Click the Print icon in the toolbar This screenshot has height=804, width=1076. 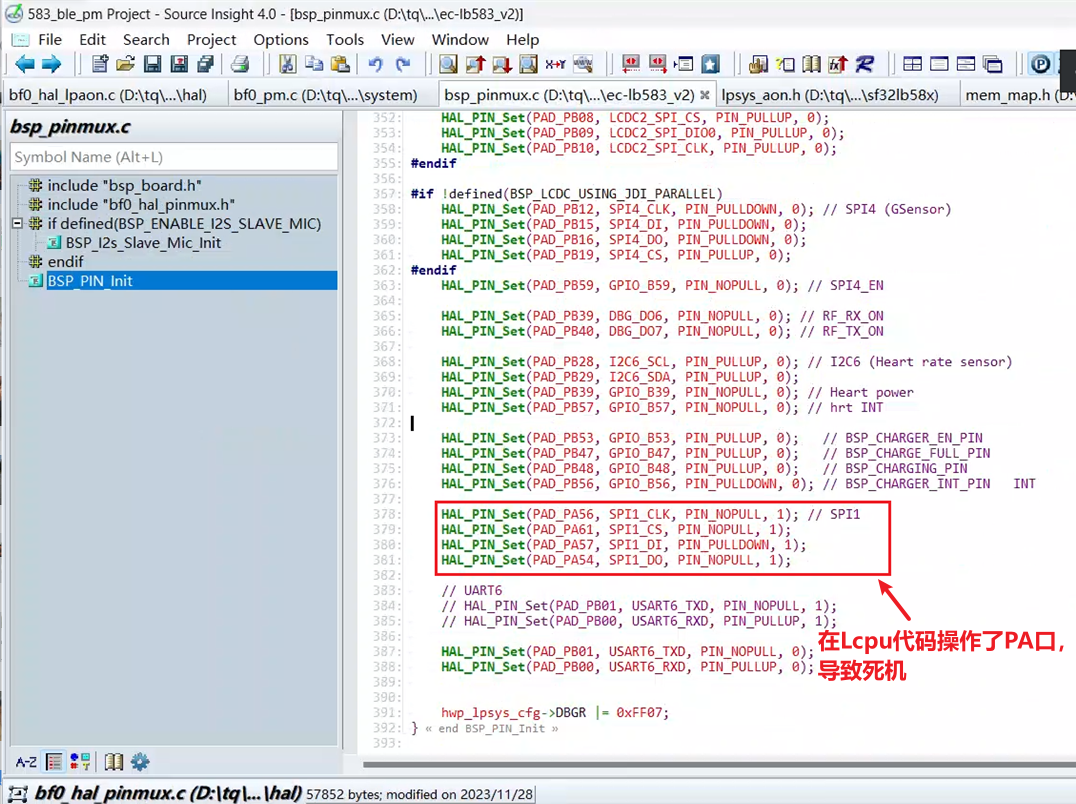tap(240, 65)
